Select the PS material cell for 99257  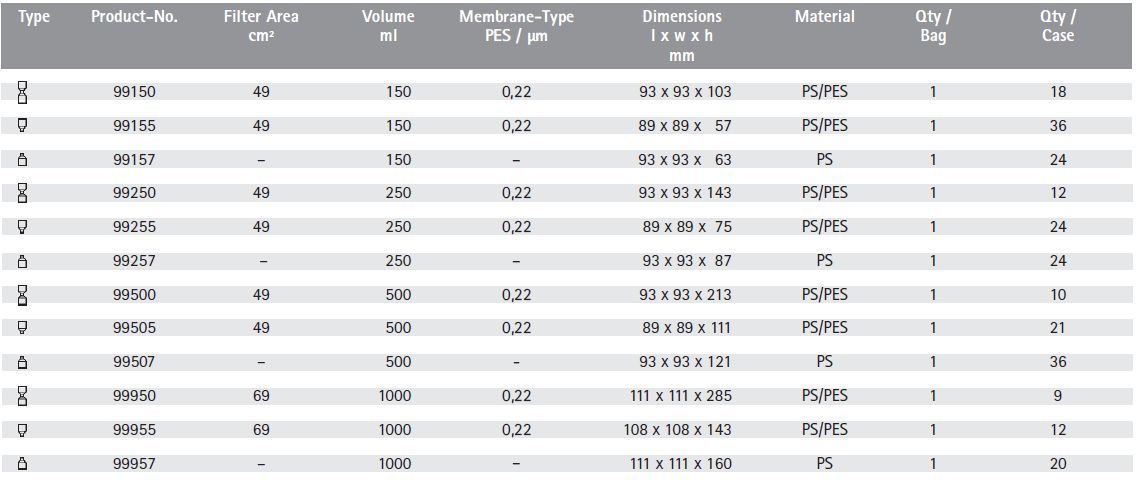[x=824, y=260]
